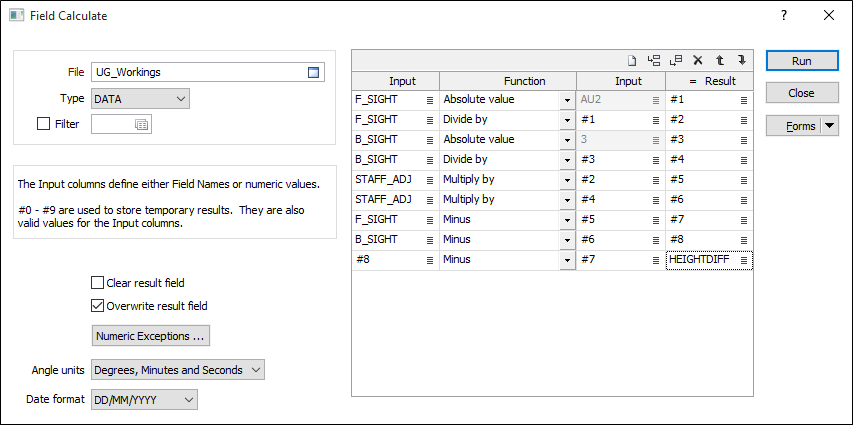The height and width of the screenshot is (425, 853).
Task: Open the Type DATA dropdown
Action: (139, 98)
